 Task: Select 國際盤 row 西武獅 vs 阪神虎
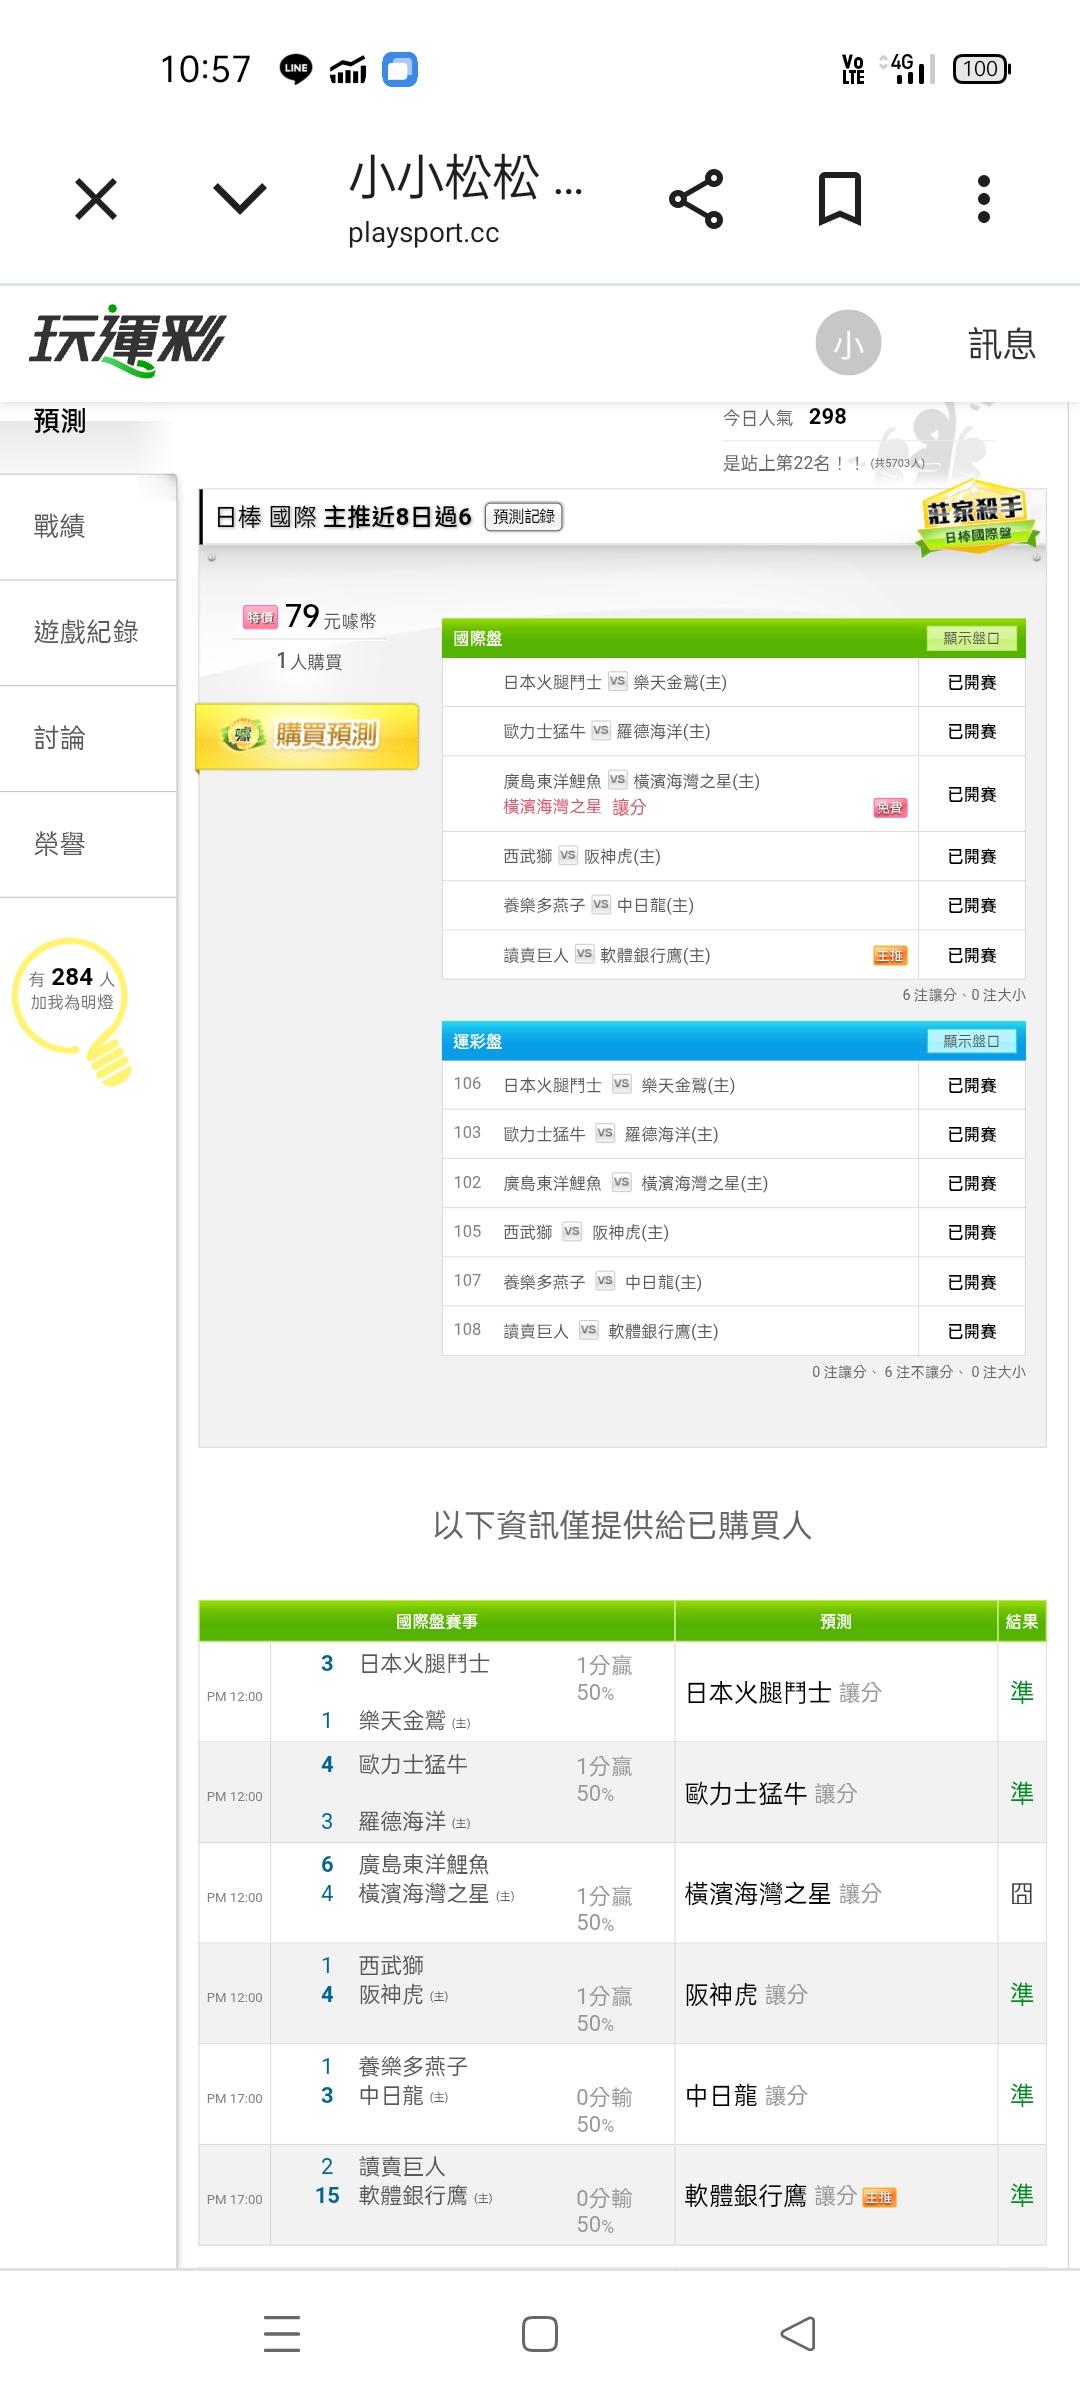(734, 856)
